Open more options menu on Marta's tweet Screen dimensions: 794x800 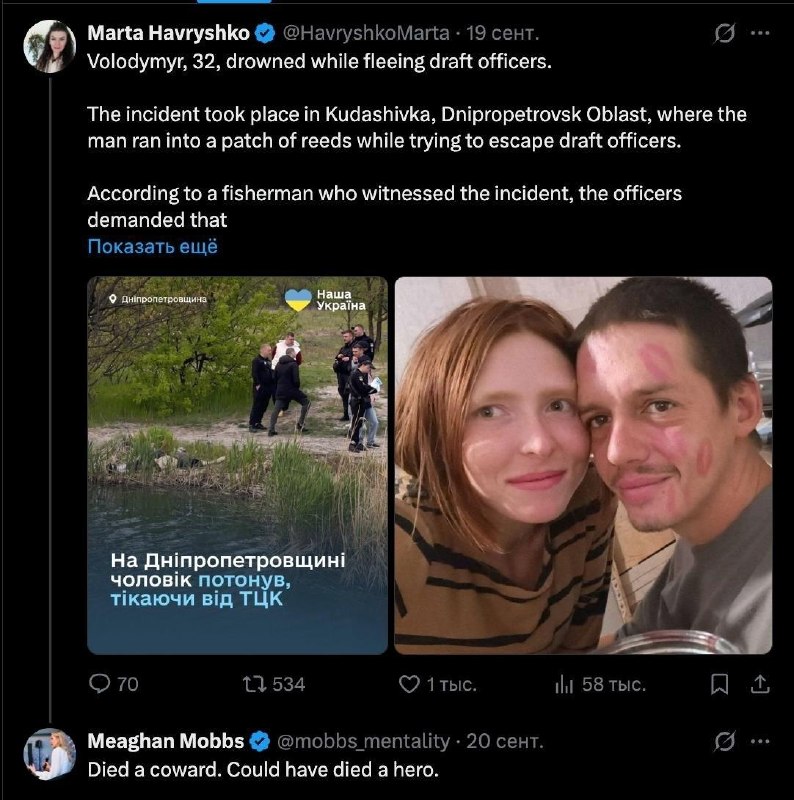click(760, 33)
